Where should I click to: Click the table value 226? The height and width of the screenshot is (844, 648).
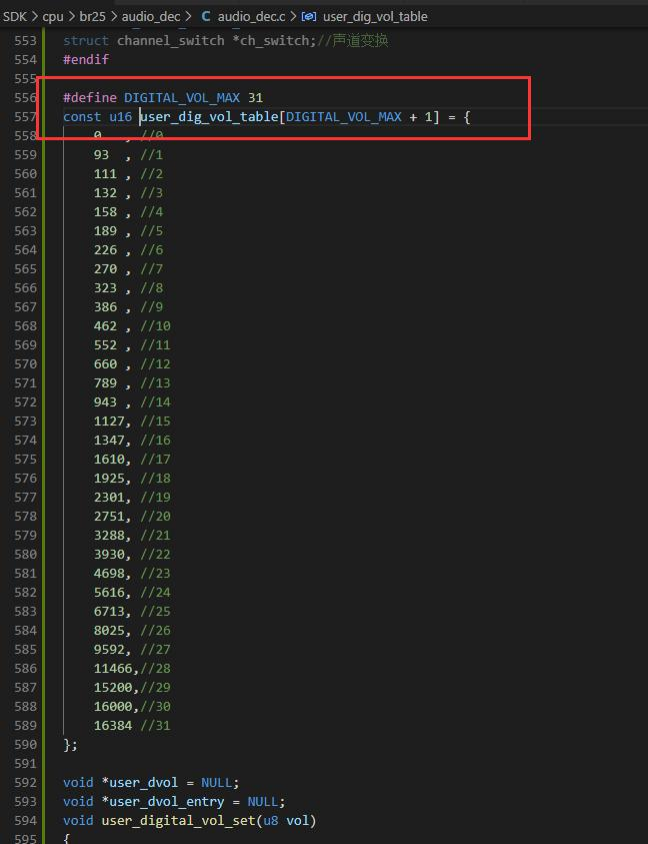tap(105, 250)
